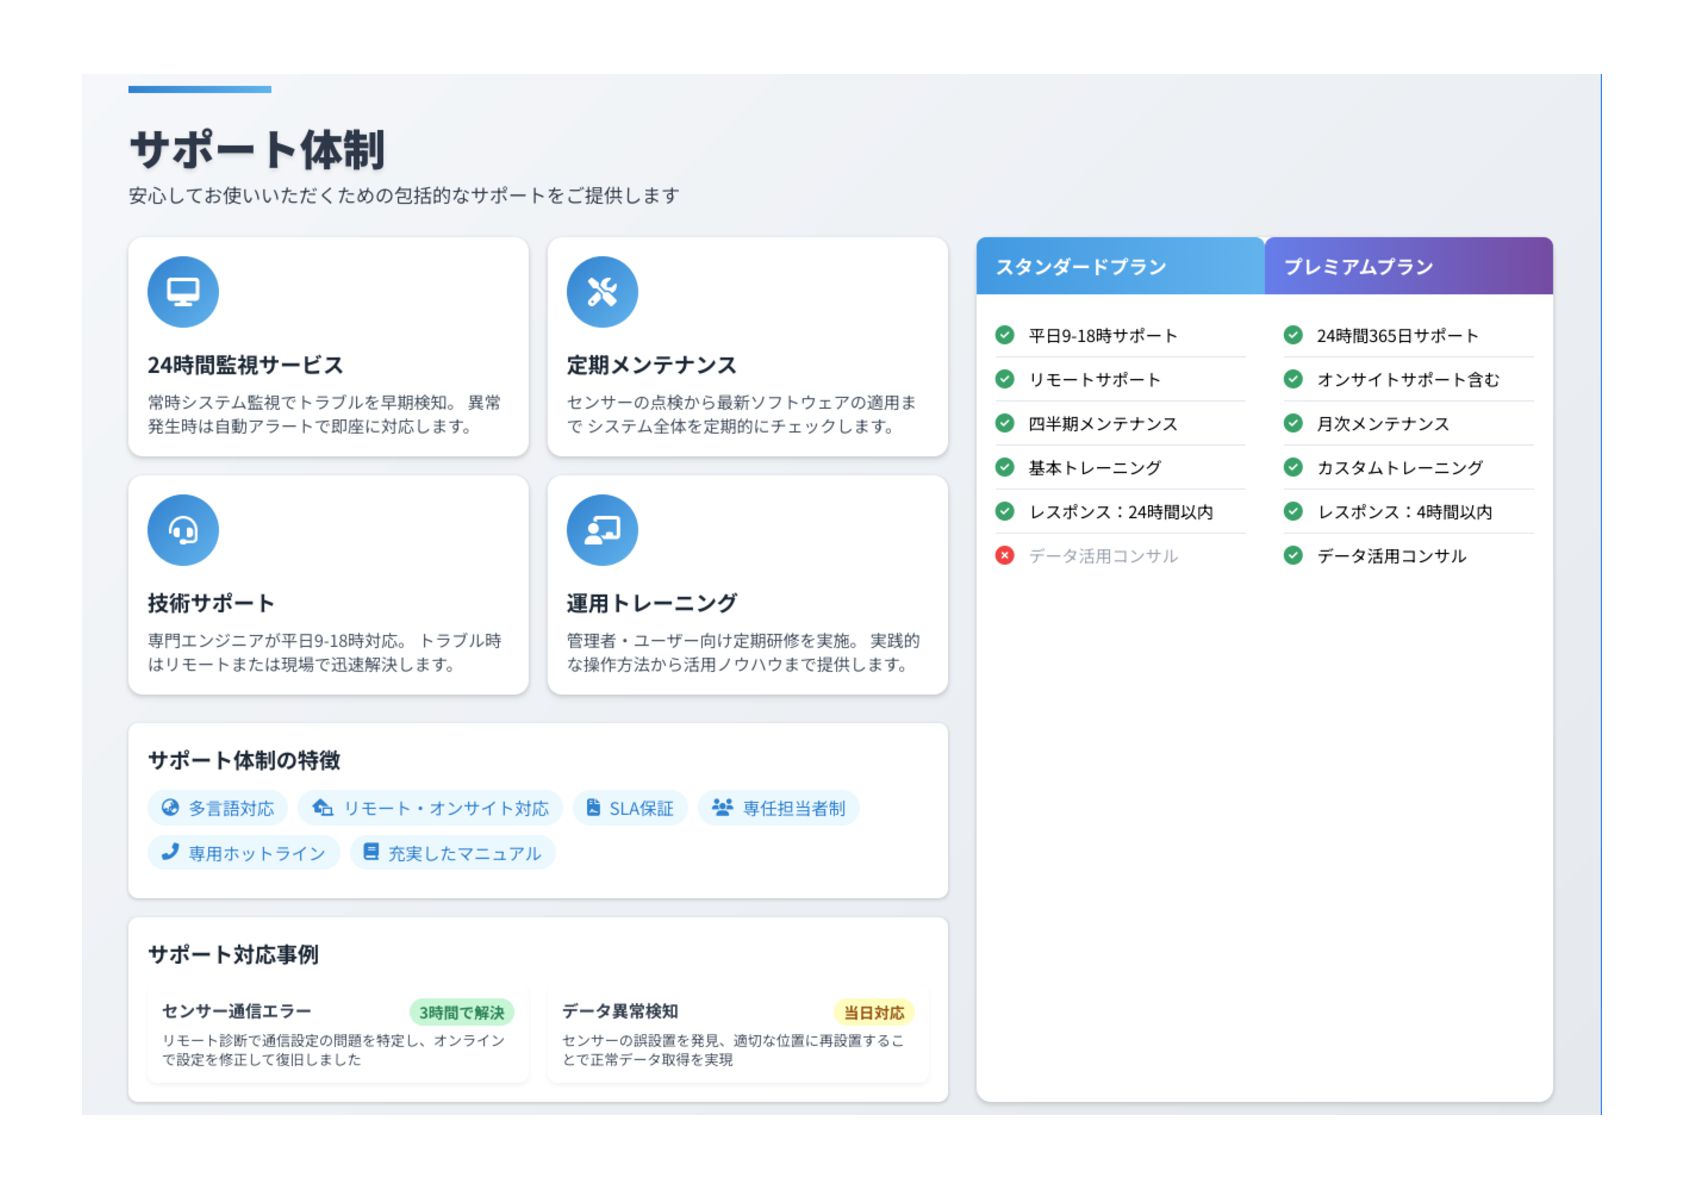Viewport: 1684px width, 1190px height.
Task: Click the description starting 常時システム監視で
Action: click(325, 414)
